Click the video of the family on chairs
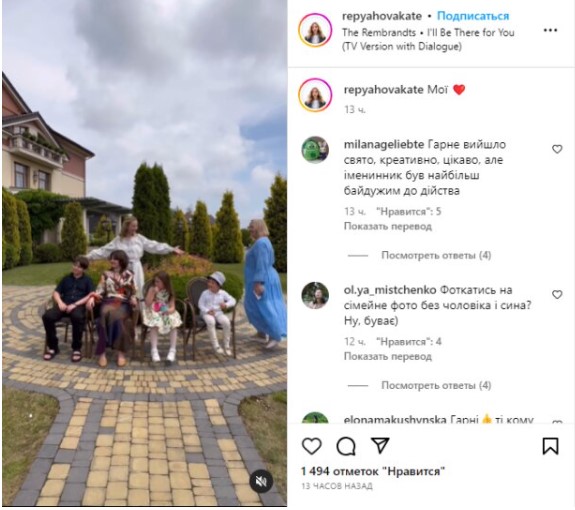 144,253
